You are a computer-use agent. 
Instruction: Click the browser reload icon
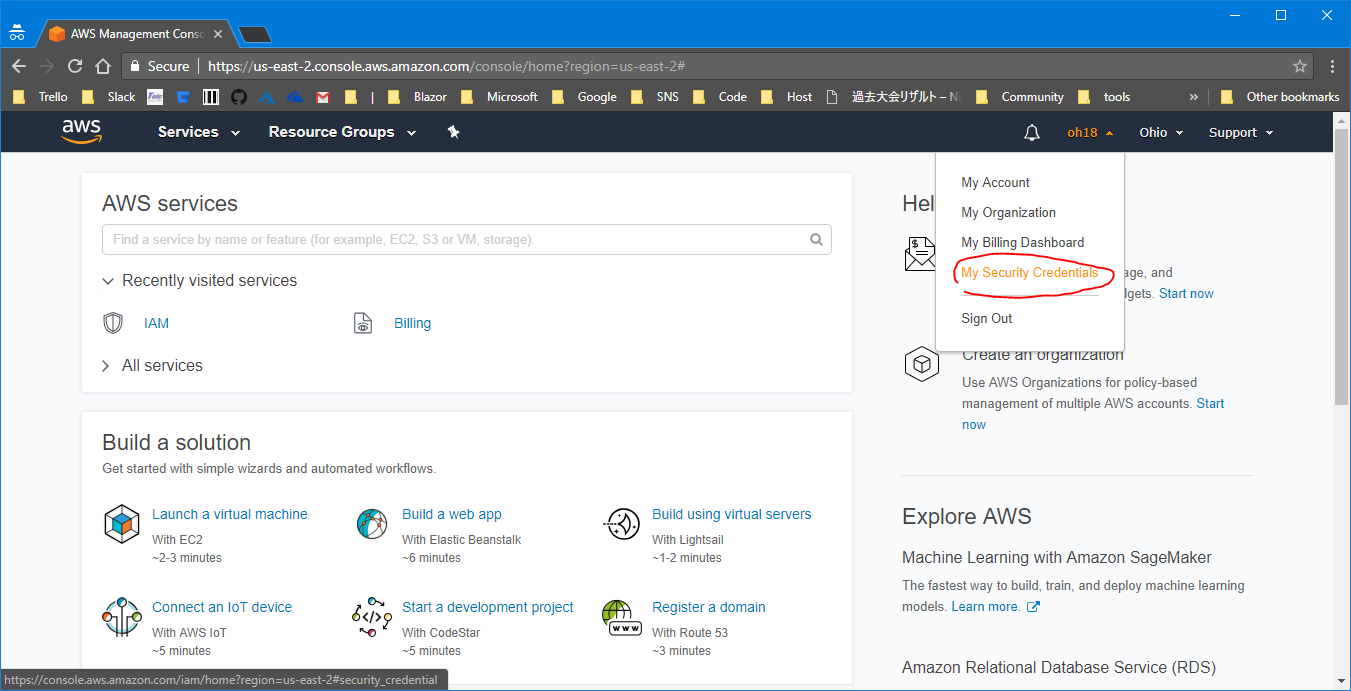point(75,66)
